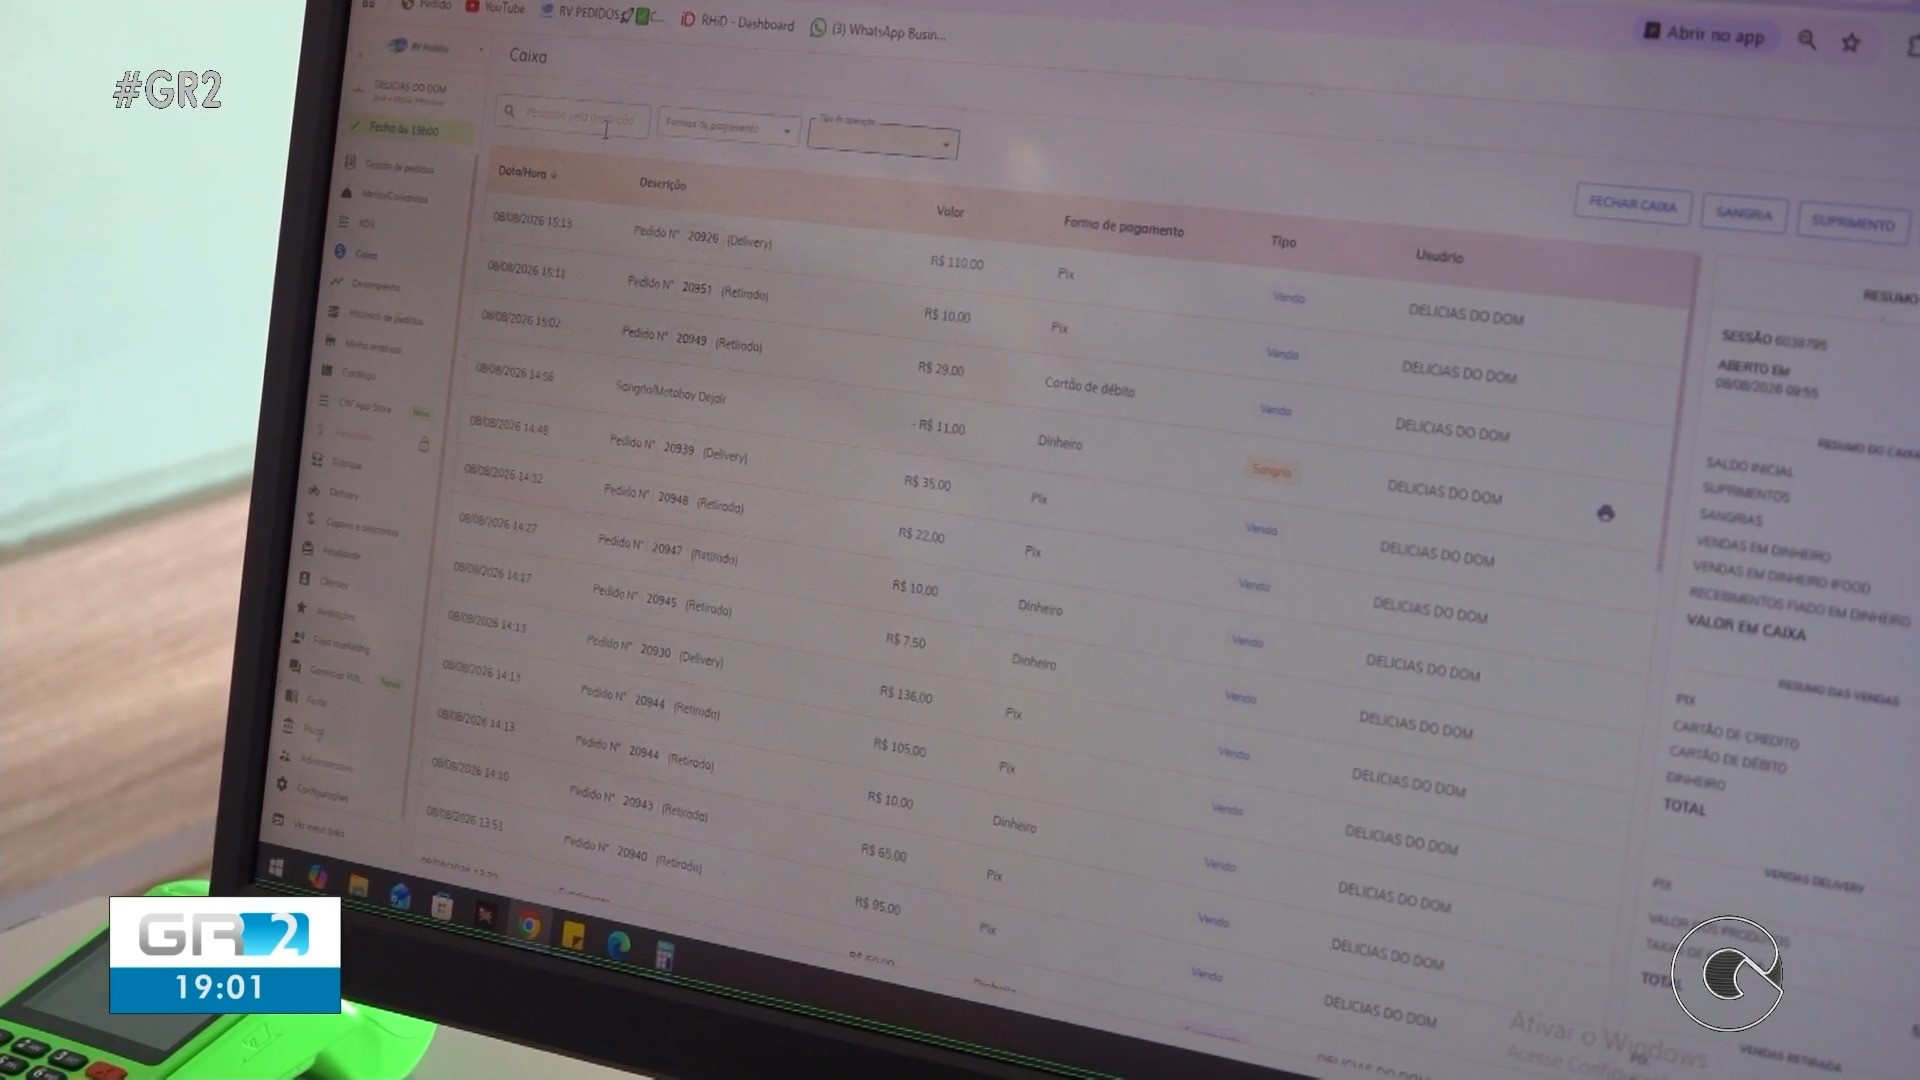Launch Copilot from the taskbar
This screenshot has width=1920, height=1080.
pyautogui.click(x=318, y=877)
